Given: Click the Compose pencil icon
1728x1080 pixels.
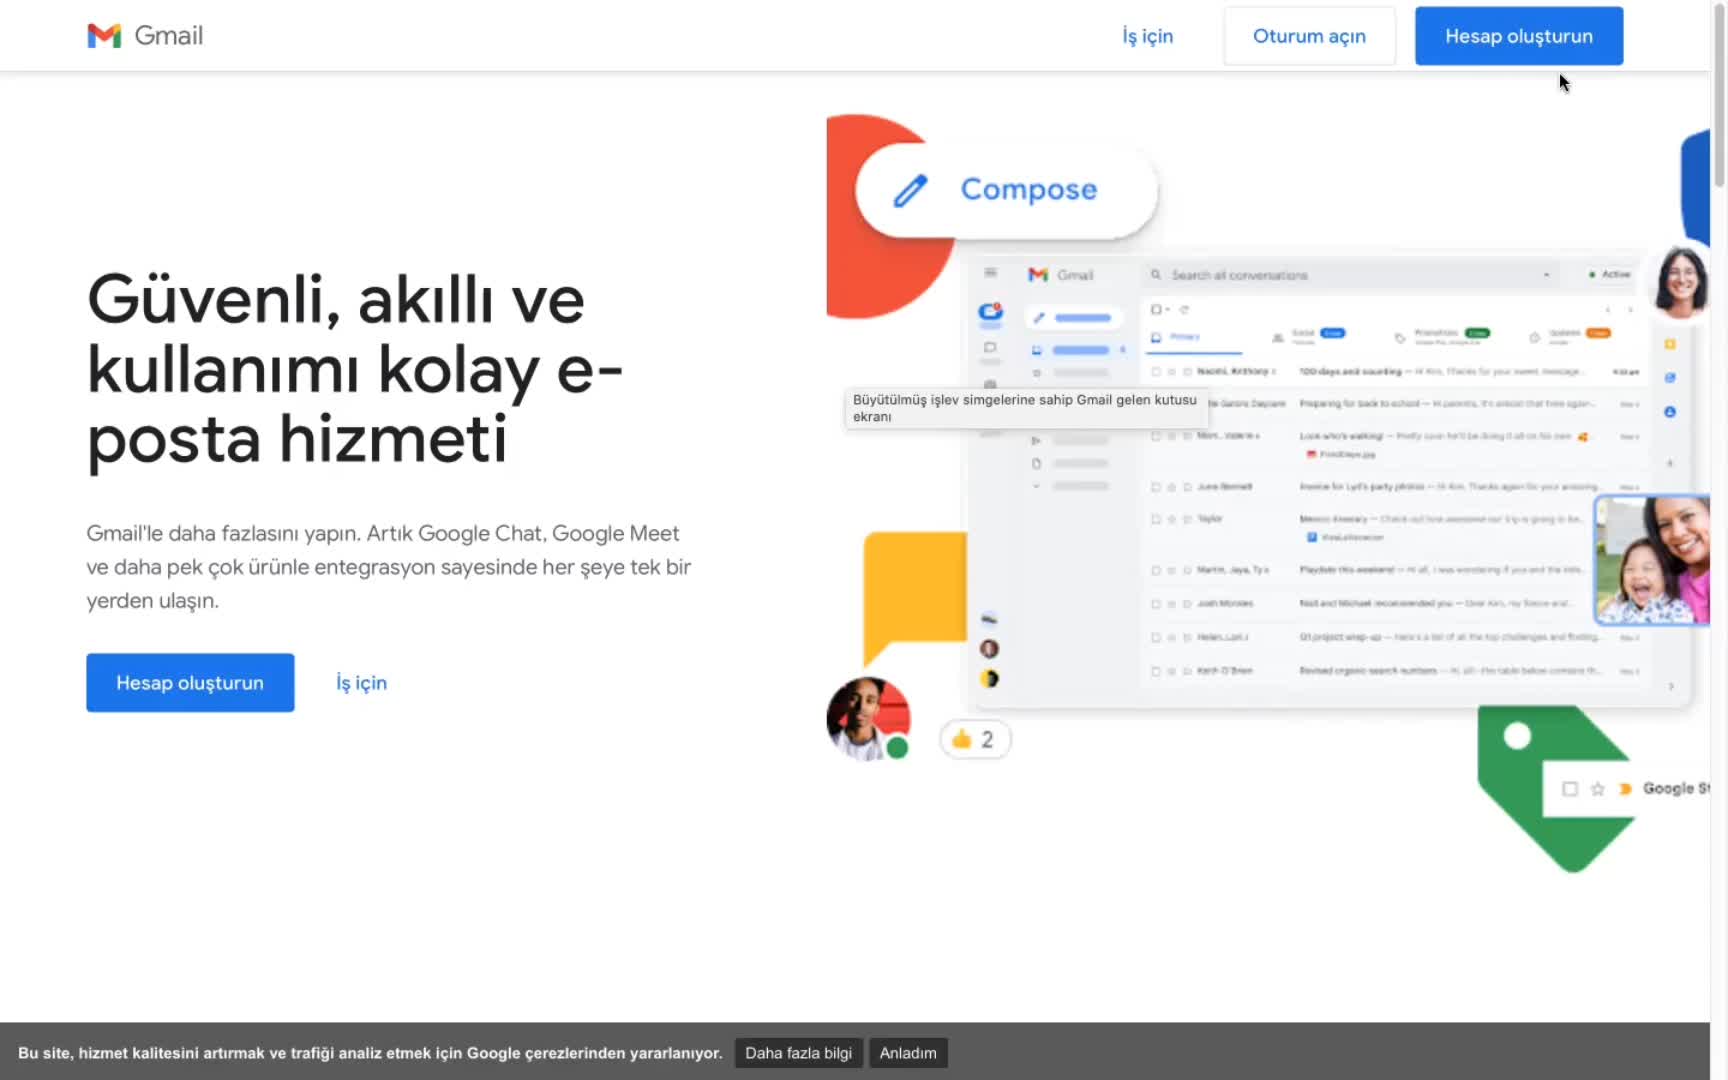Looking at the screenshot, I should [x=910, y=190].
